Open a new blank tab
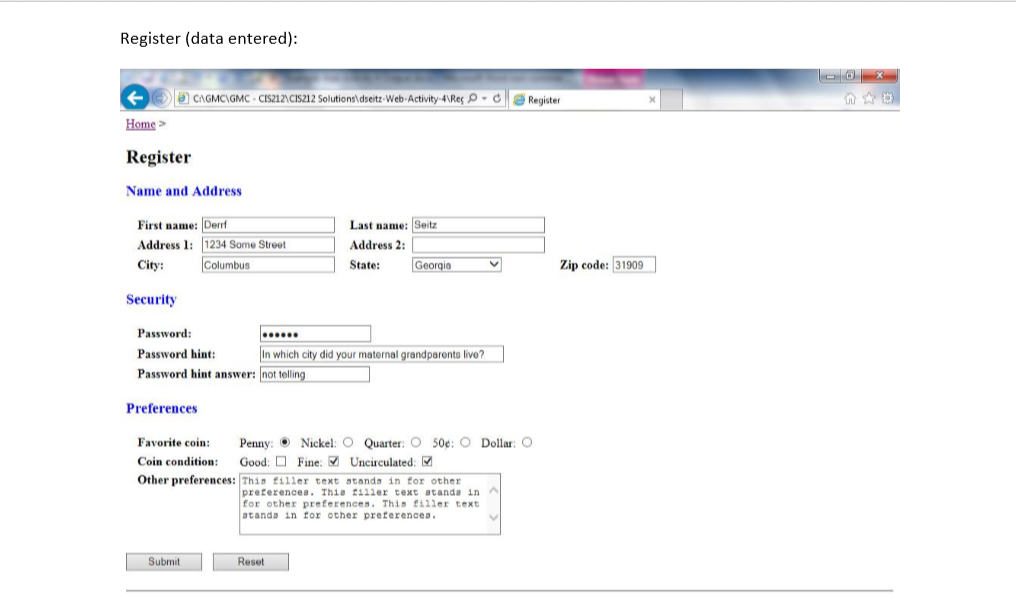The image size is (1016, 611). (x=671, y=100)
